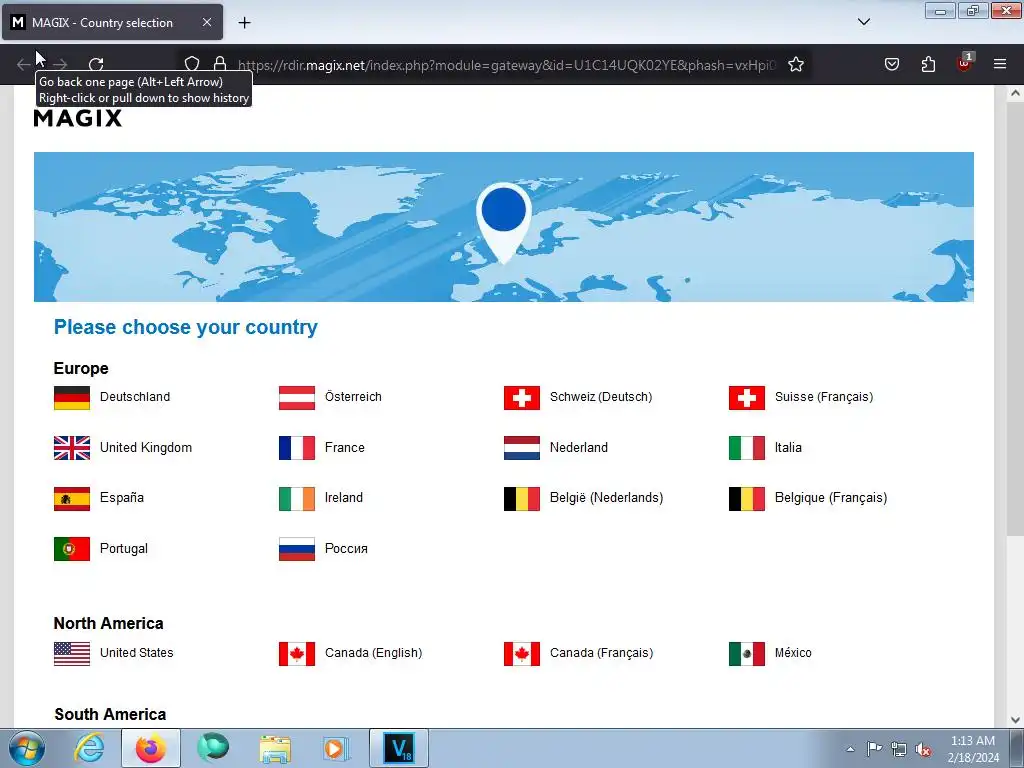Screen dimensions: 1024x768
Task: Click the España flag icon
Action: [x=72, y=498]
